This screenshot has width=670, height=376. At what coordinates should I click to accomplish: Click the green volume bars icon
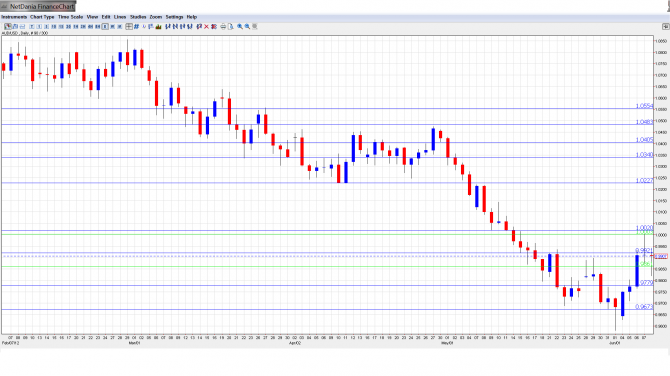[x=159, y=26]
